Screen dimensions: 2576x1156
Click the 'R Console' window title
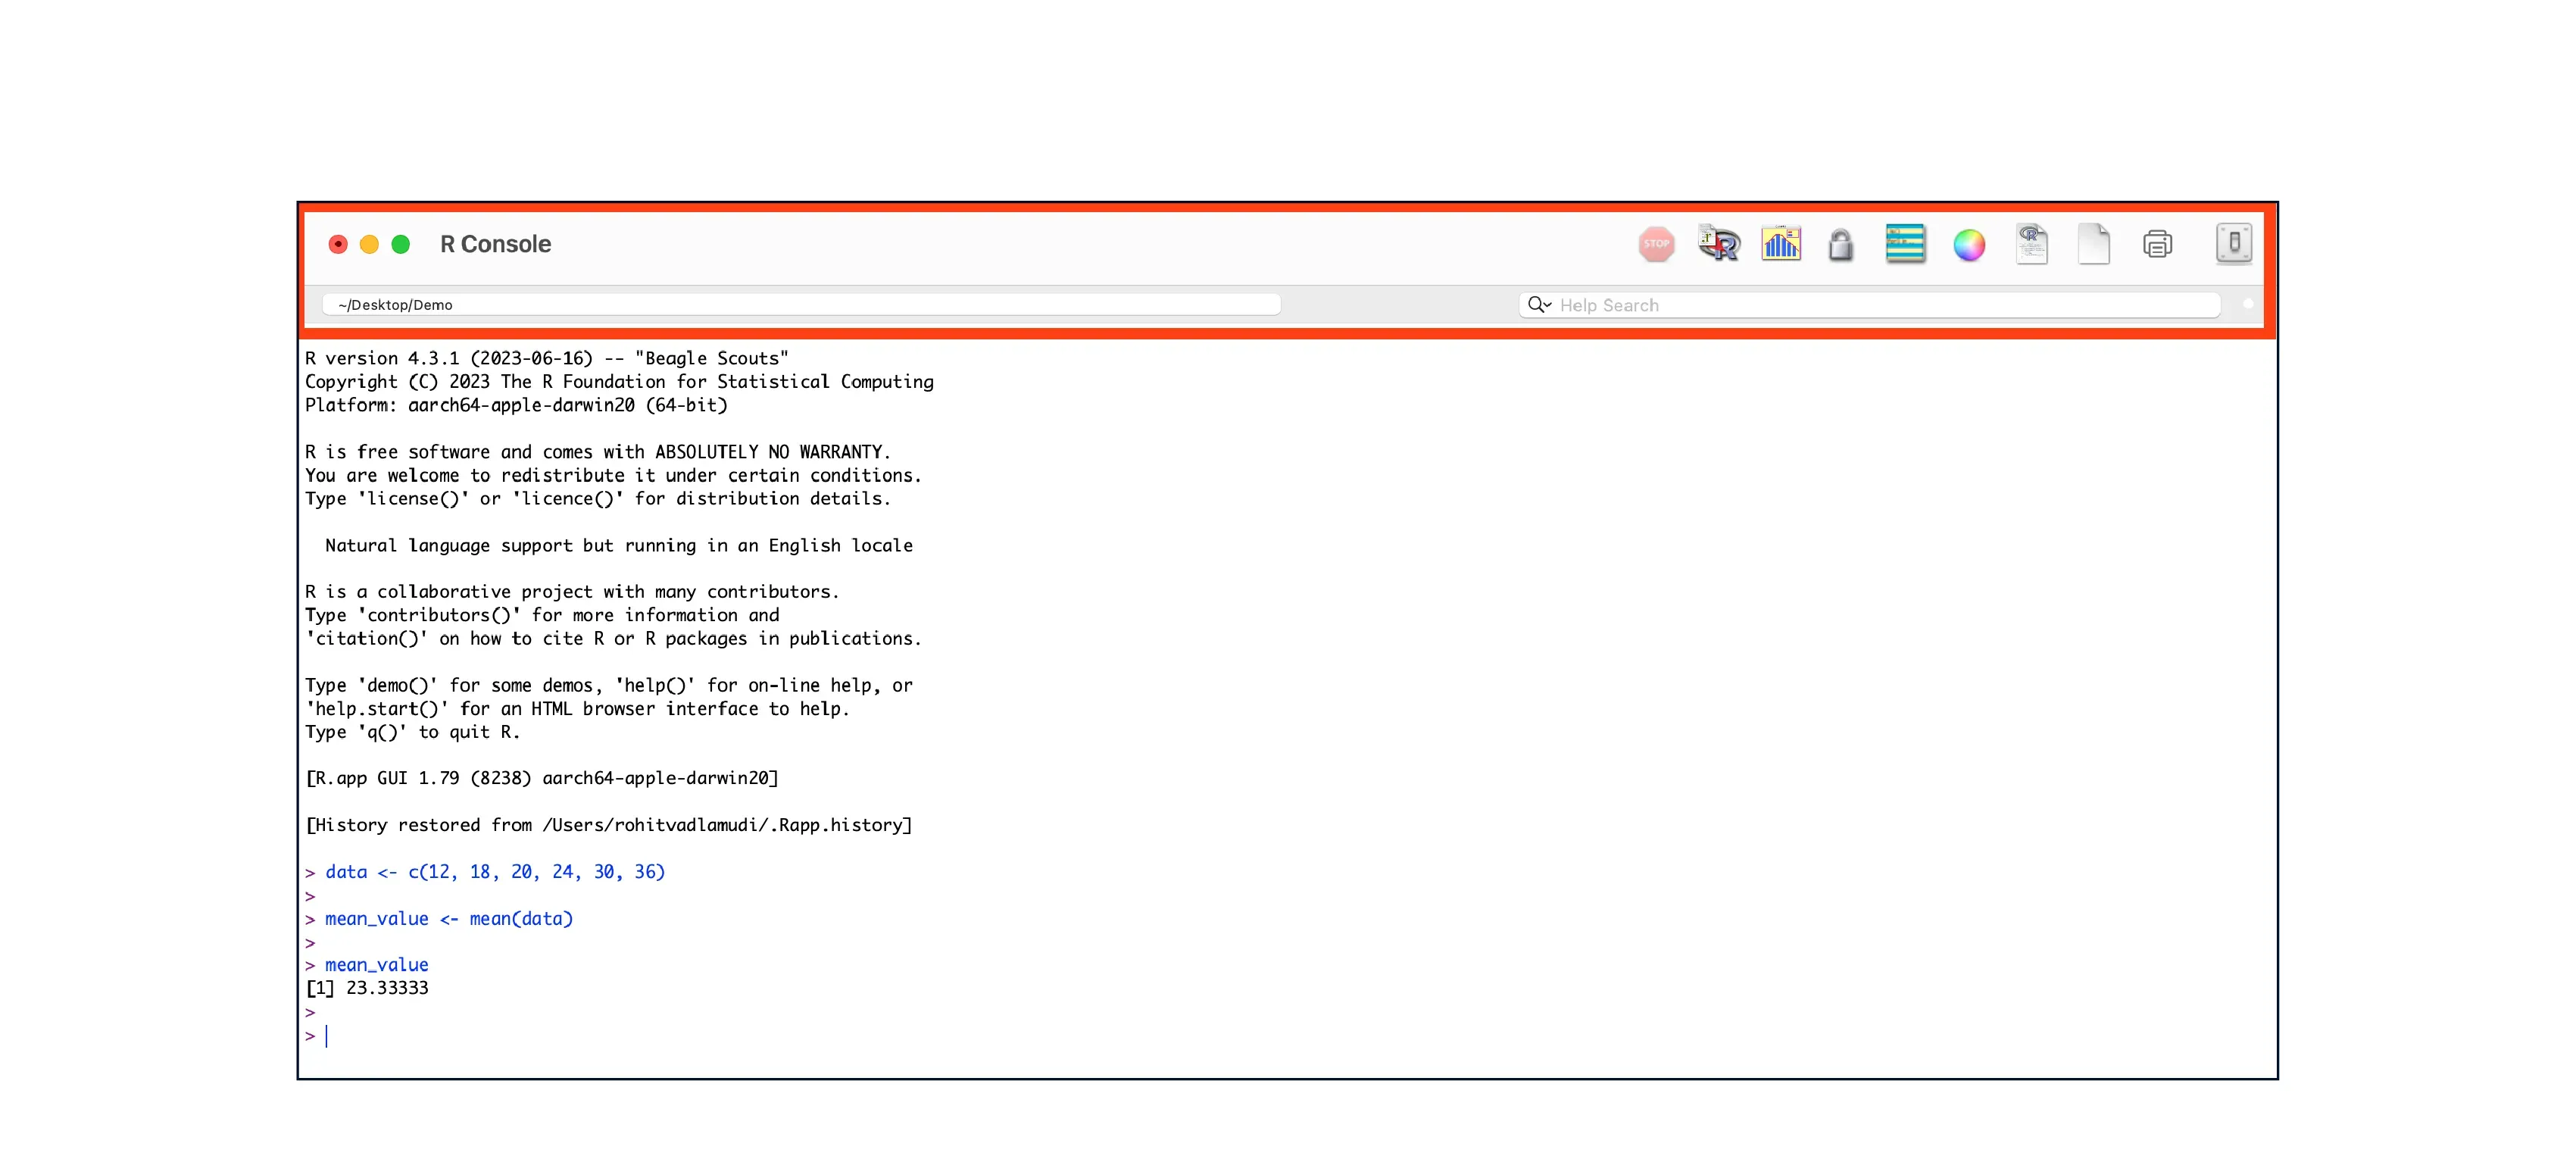(495, 244)
